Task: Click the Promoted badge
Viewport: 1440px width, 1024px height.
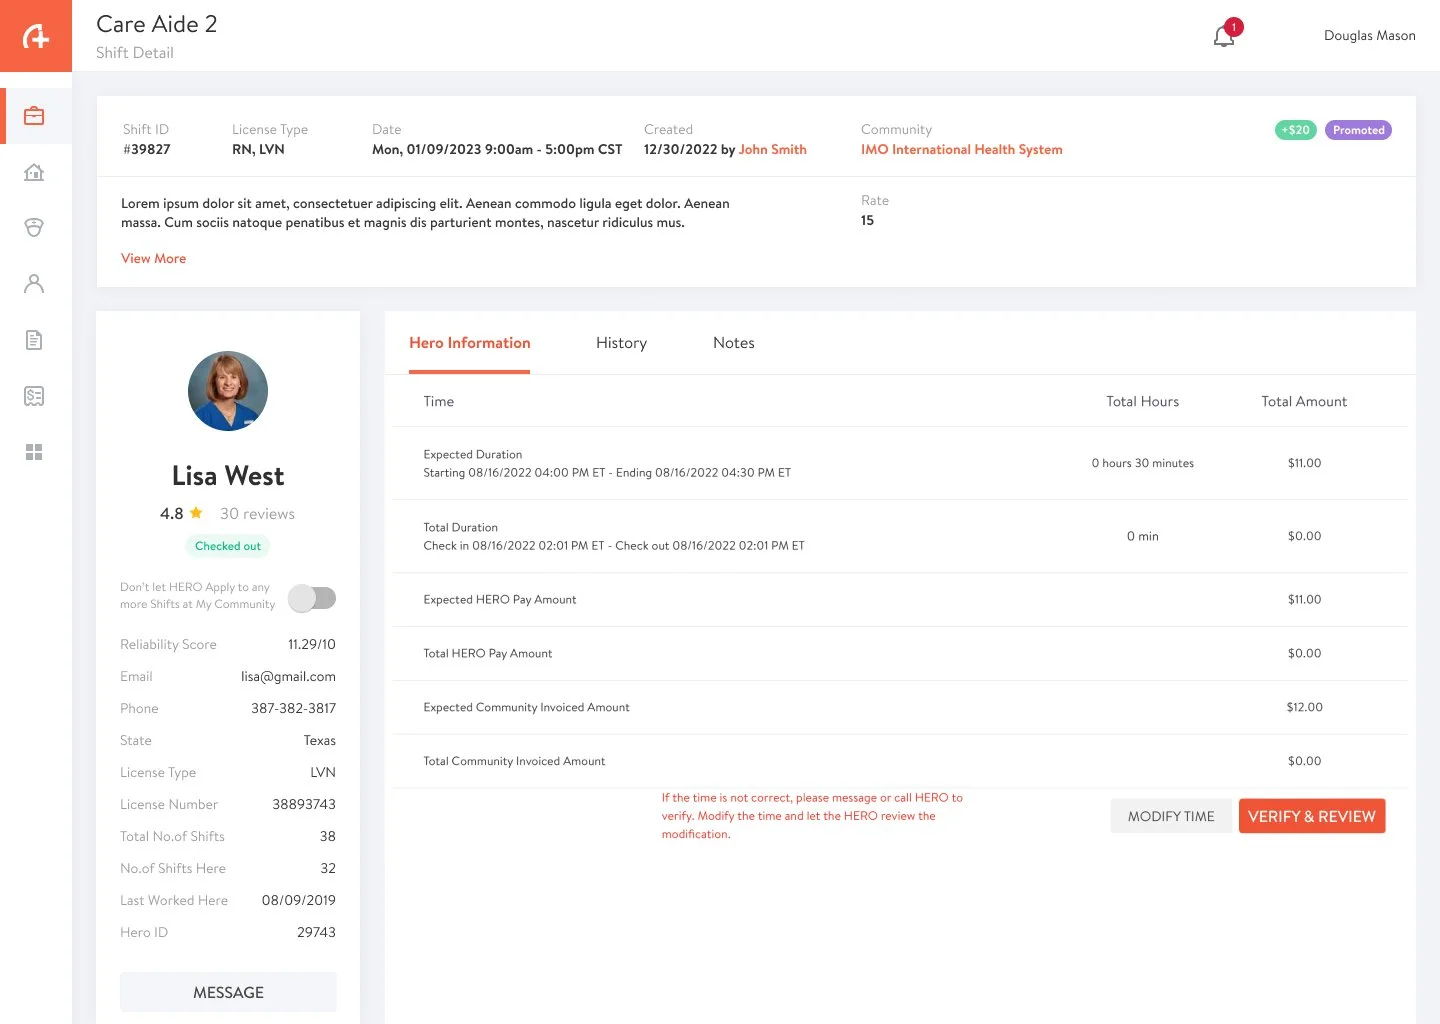Action: [x=1358, y=130]
